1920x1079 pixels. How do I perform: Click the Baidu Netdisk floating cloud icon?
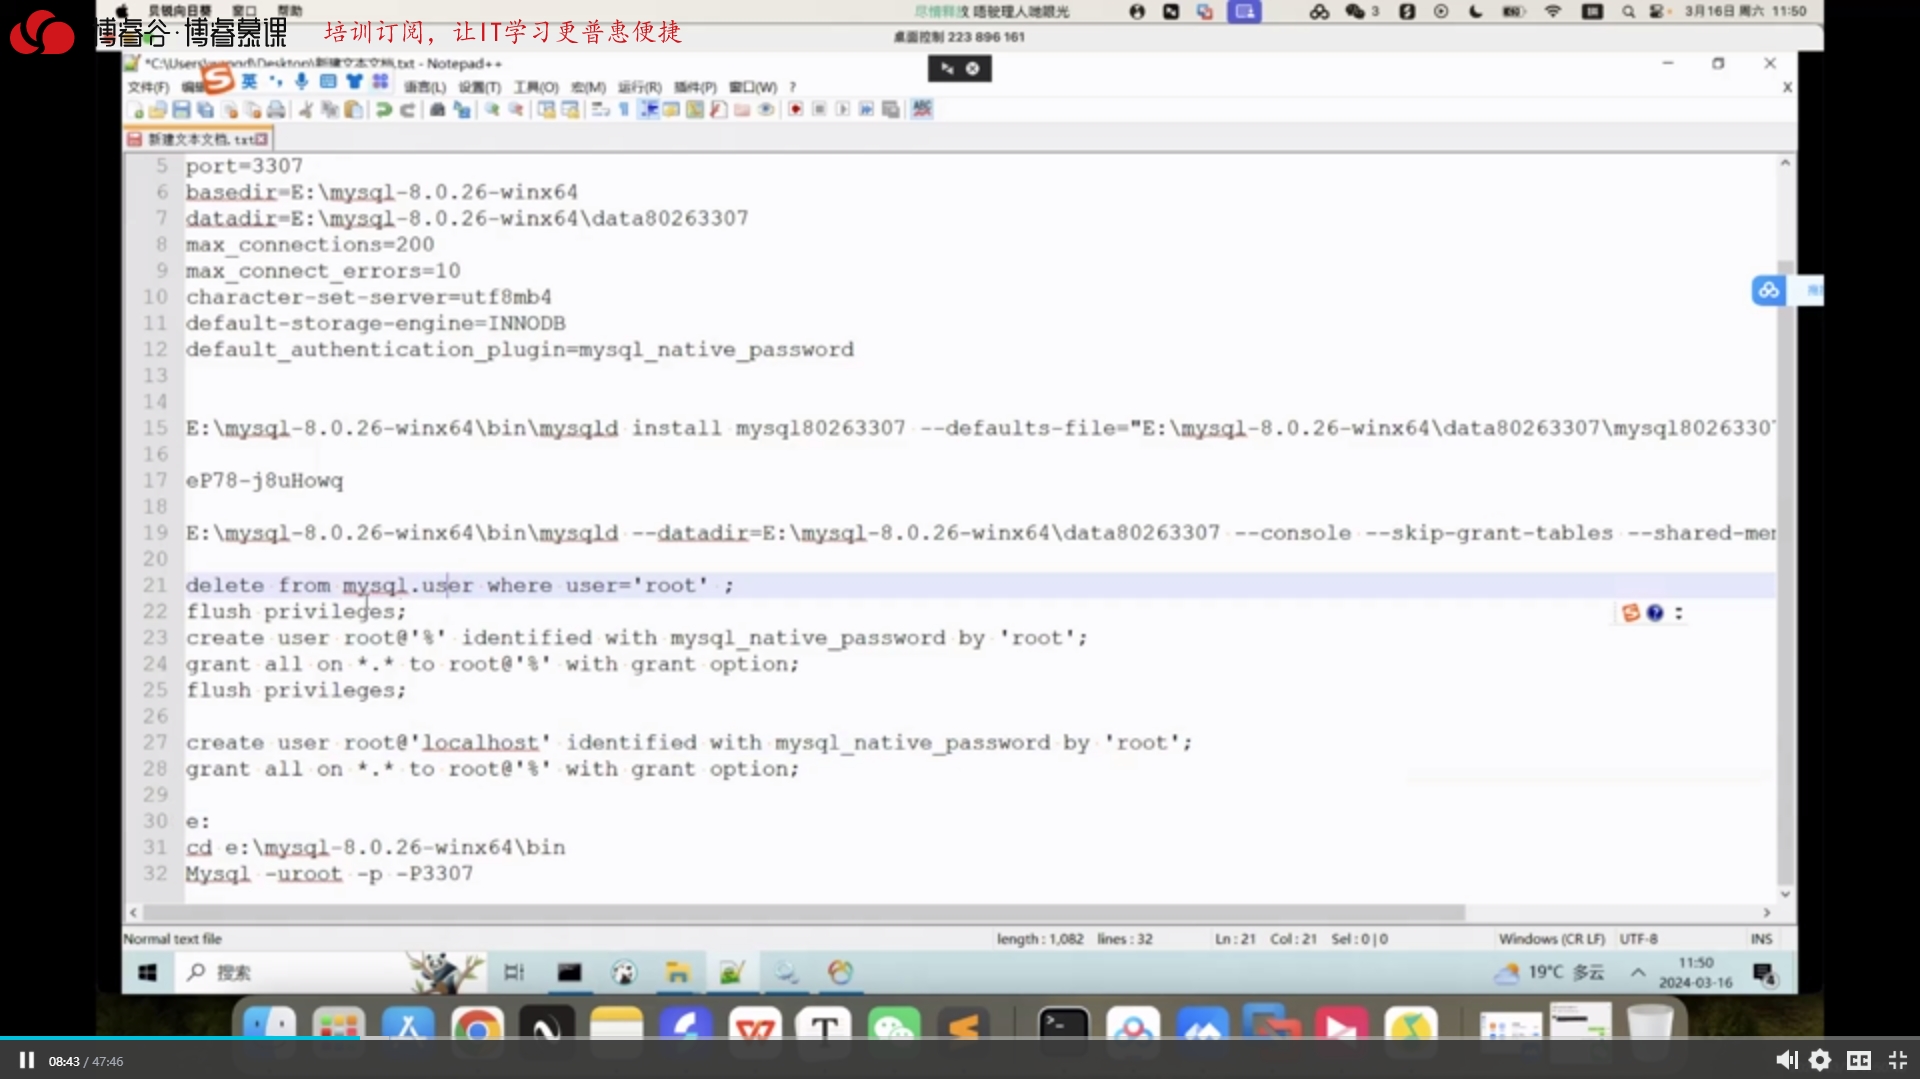coord(1768,290)
